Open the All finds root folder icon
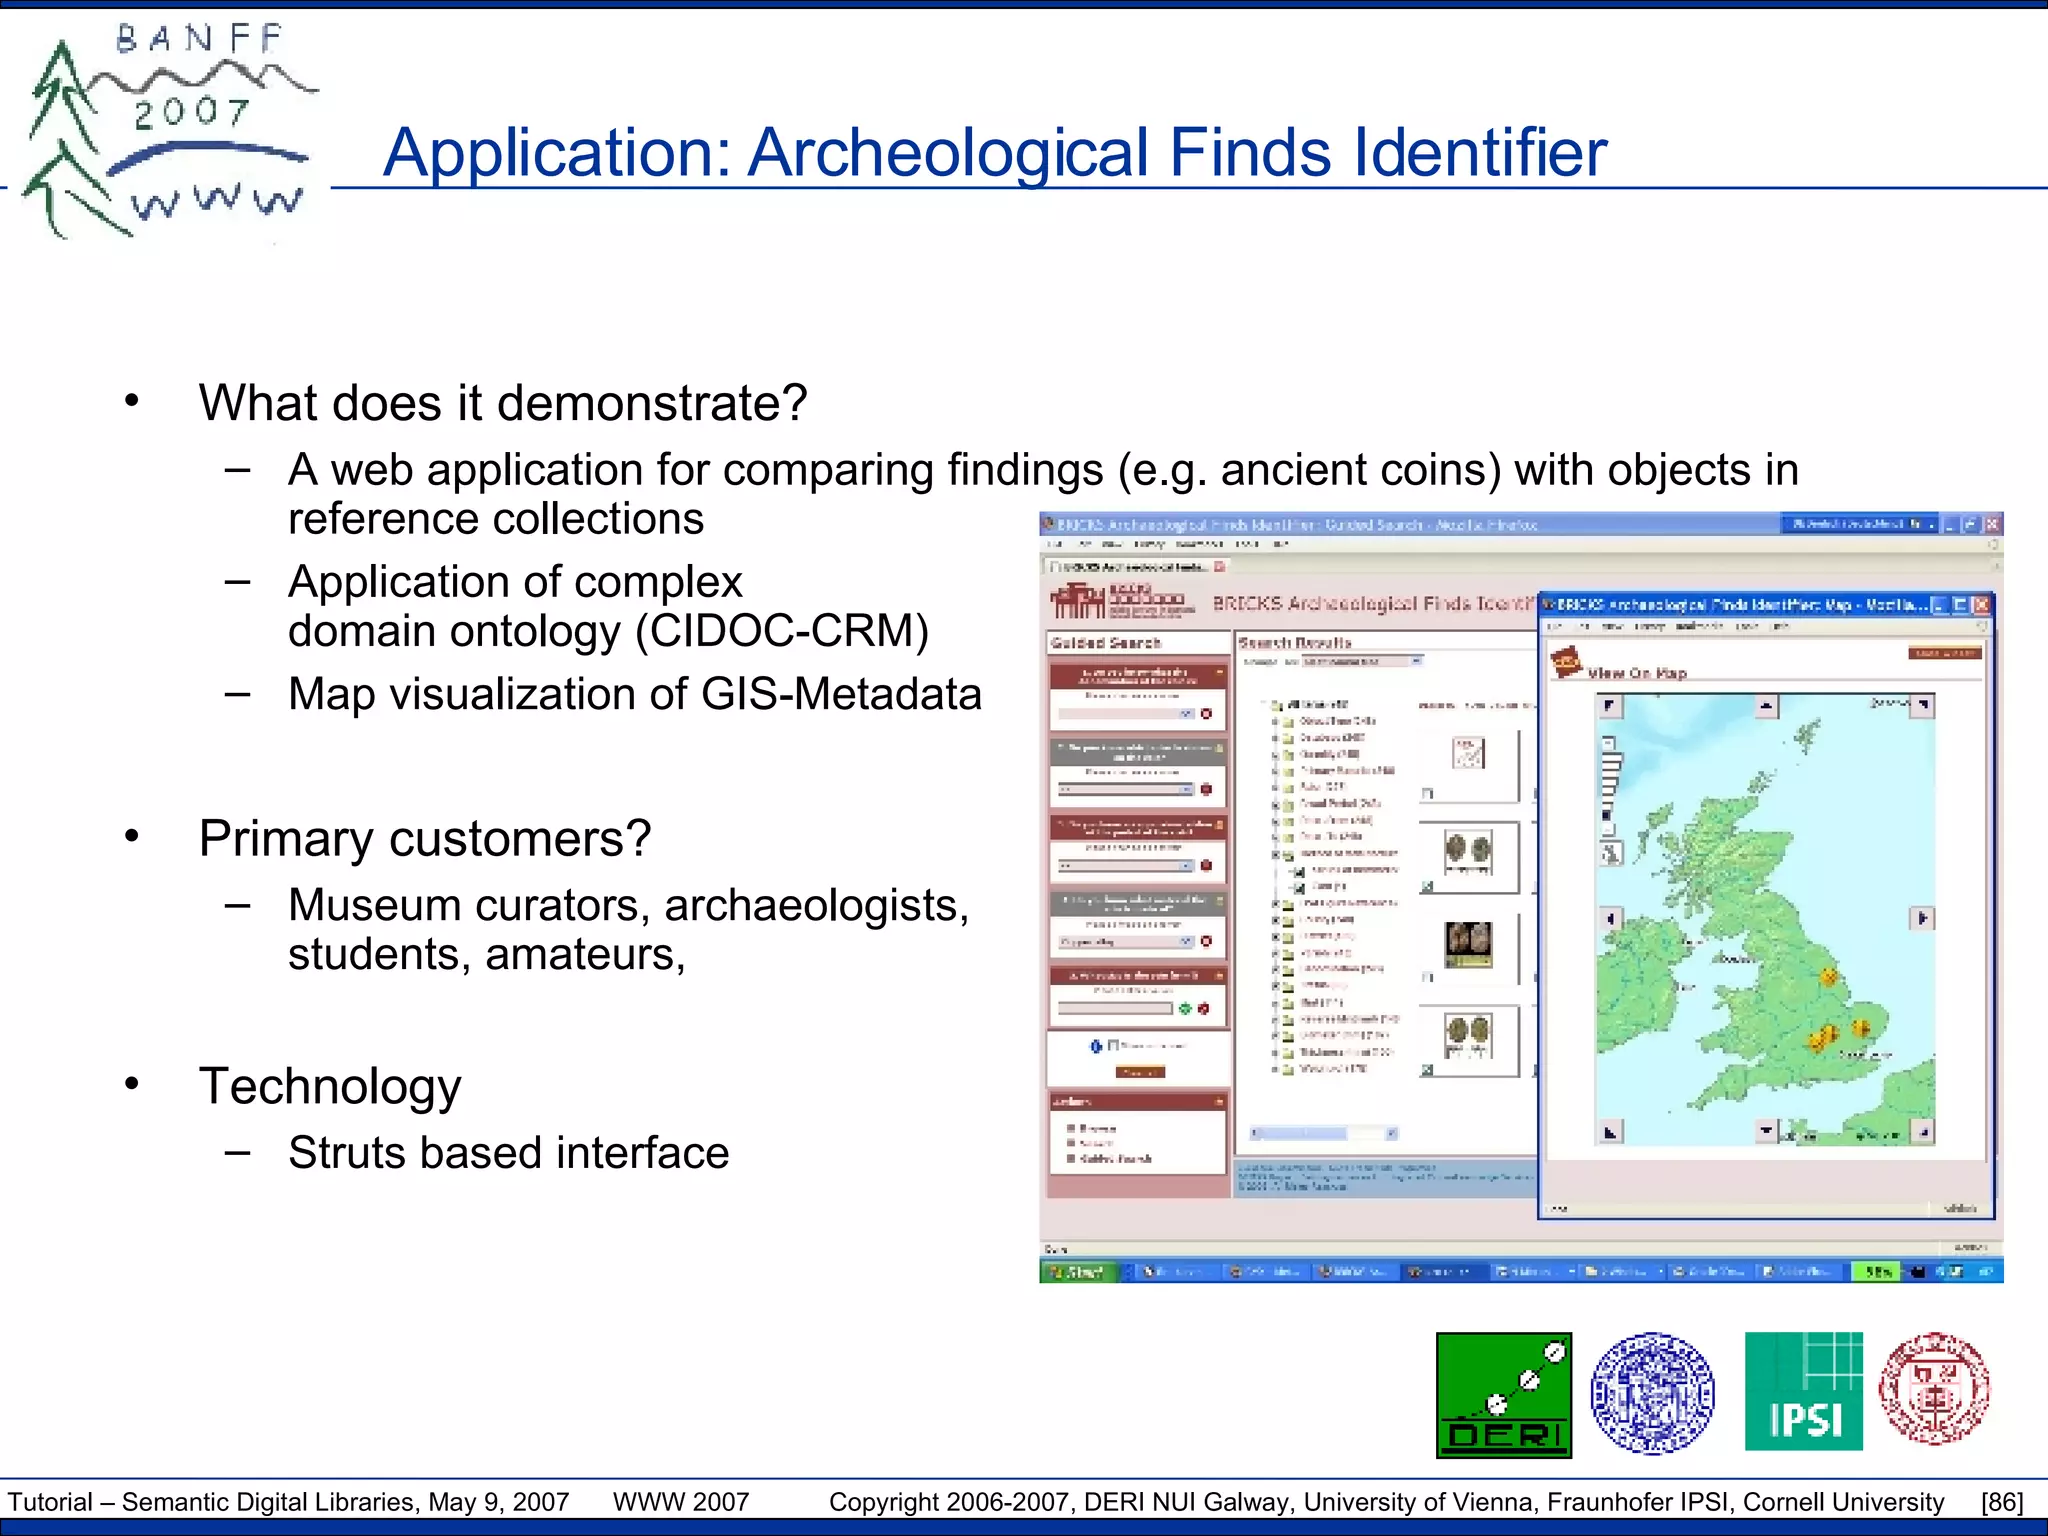 coord(1278,705)
